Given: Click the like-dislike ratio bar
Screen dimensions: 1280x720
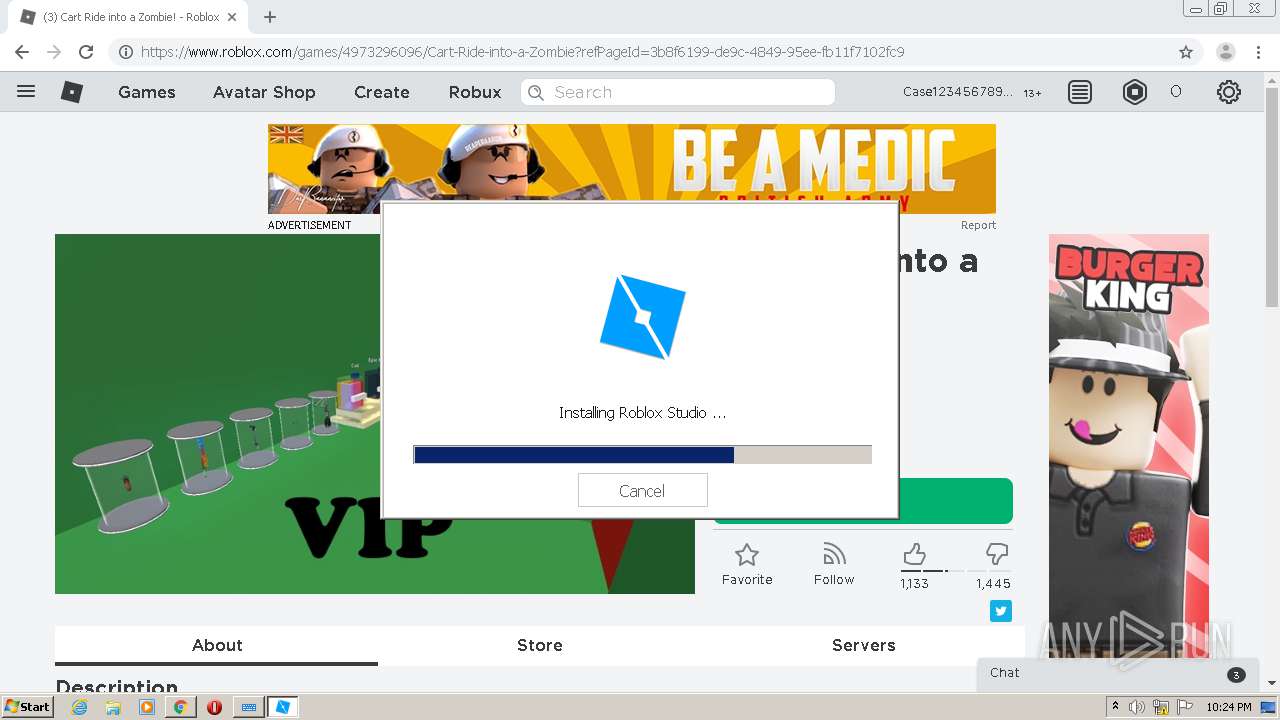Looking at the screenshot, I should click(x=955, y=571).
